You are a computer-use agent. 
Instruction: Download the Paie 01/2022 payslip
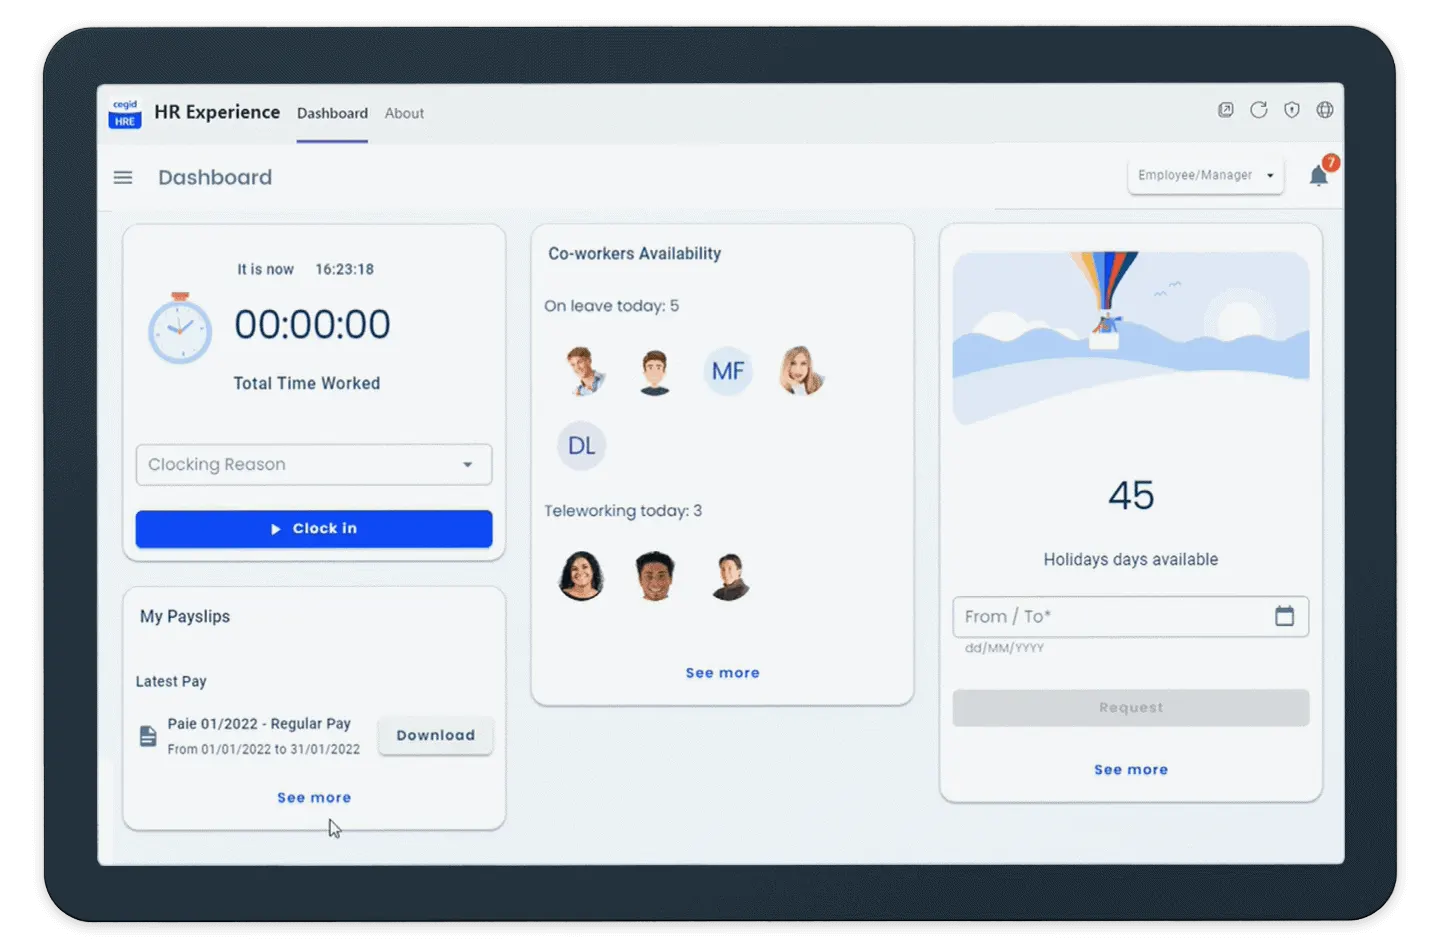tap(435, 736)
